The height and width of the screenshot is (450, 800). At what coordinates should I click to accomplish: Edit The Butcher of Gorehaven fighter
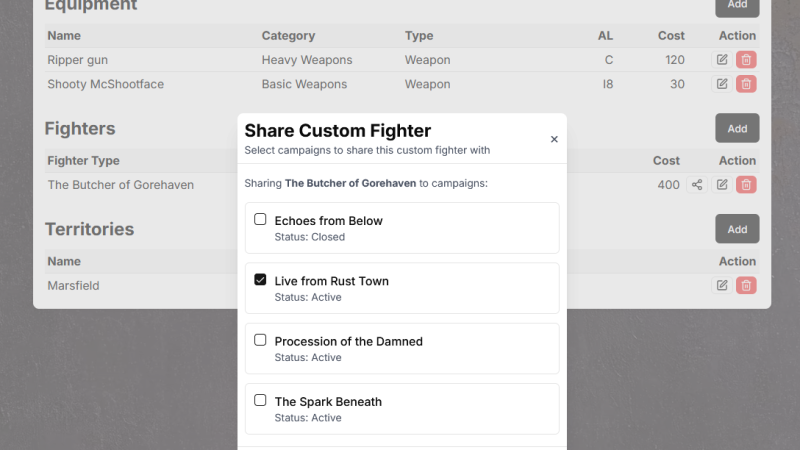tap(722, 185)
